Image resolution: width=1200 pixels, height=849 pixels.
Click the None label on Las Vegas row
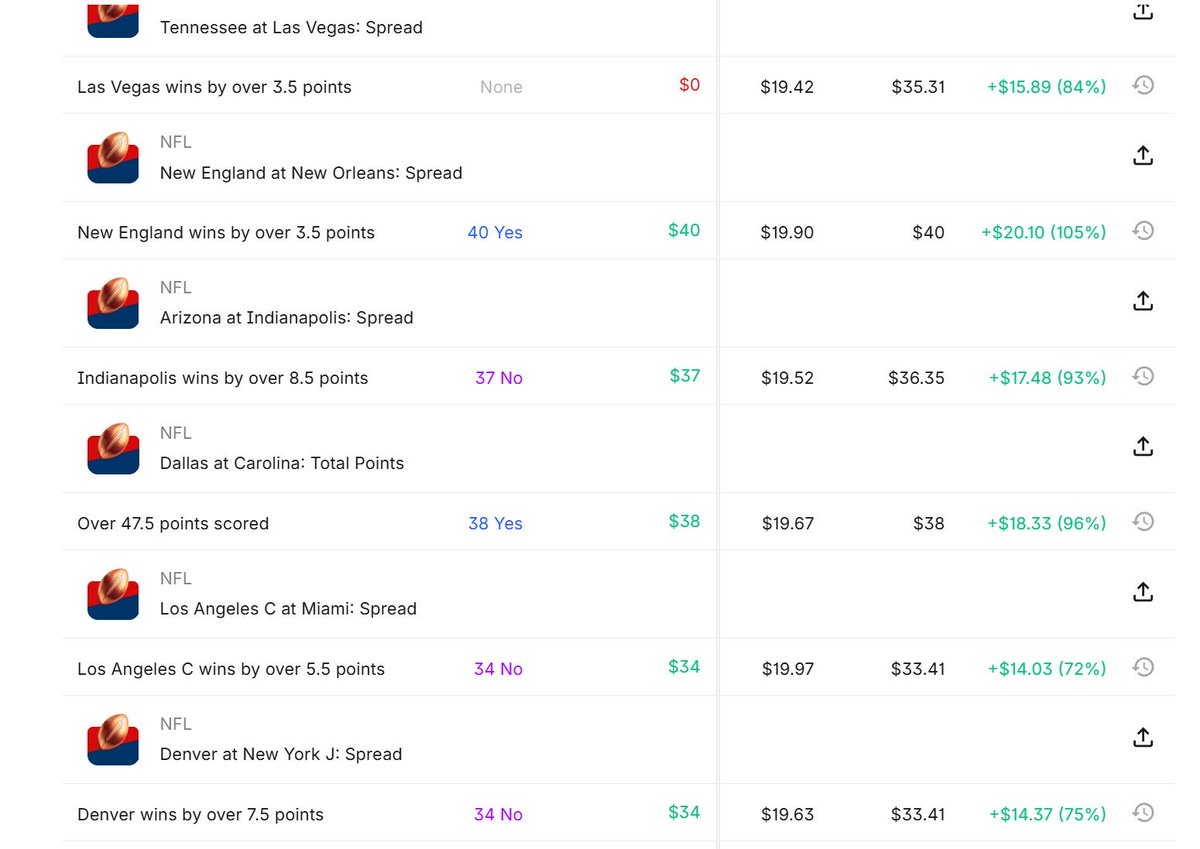(501, 87)
